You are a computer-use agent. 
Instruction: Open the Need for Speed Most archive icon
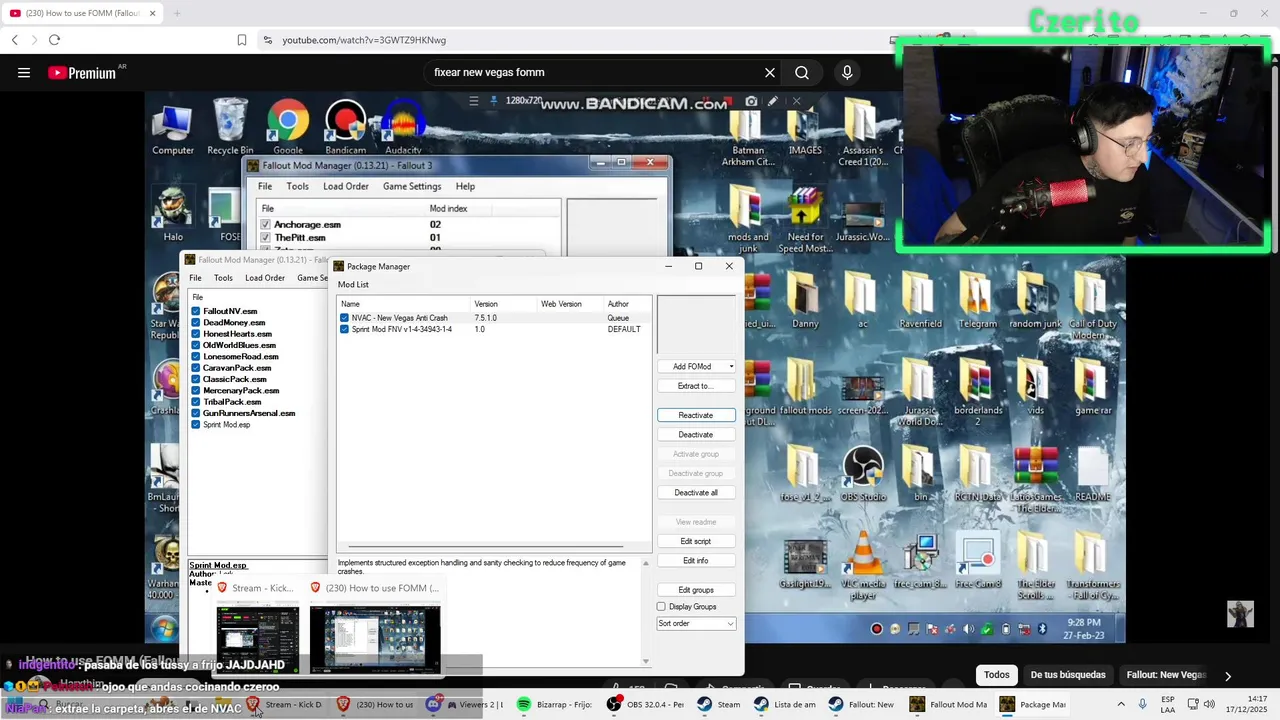coord(805,219)
